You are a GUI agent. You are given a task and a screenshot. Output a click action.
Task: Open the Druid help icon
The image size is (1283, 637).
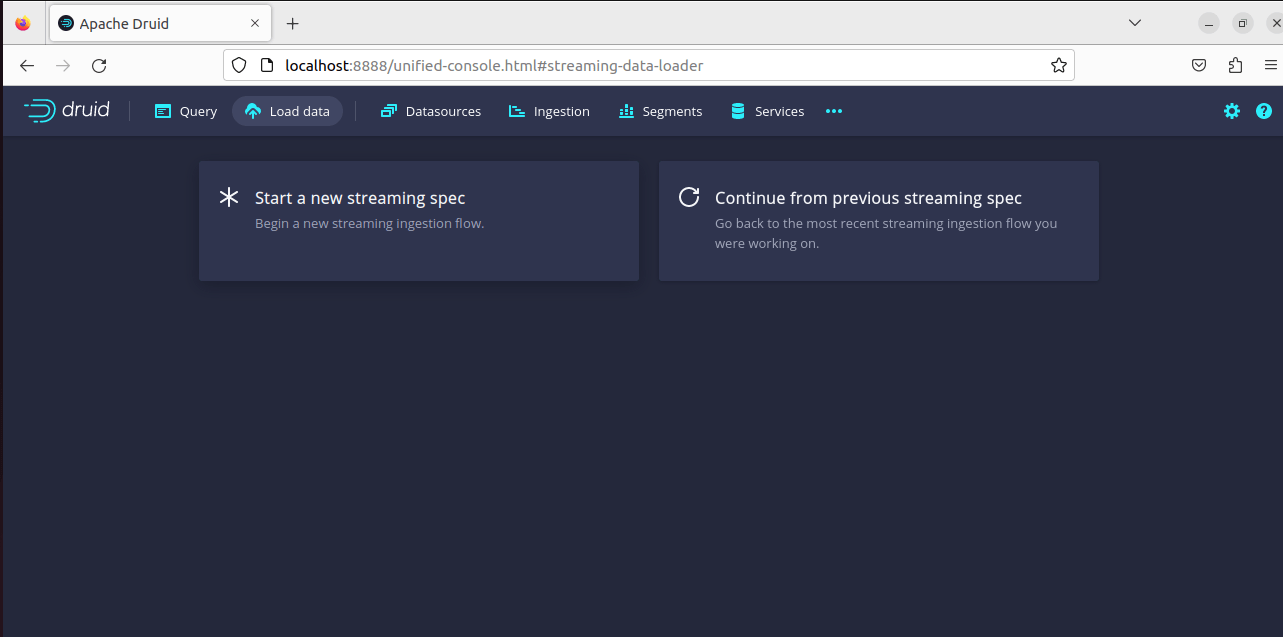point(1263,111)
